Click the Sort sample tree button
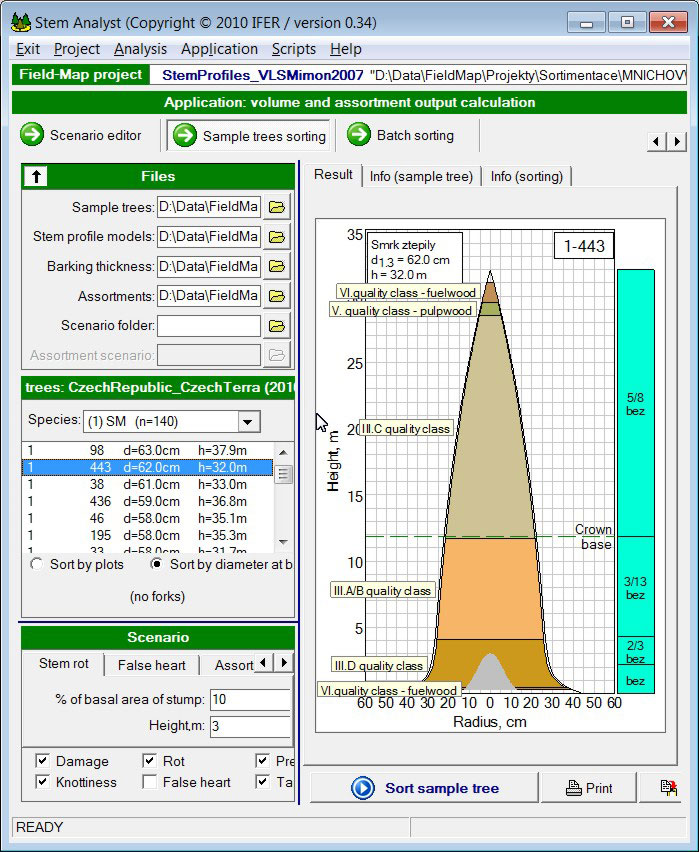 (x=424, y=788)
